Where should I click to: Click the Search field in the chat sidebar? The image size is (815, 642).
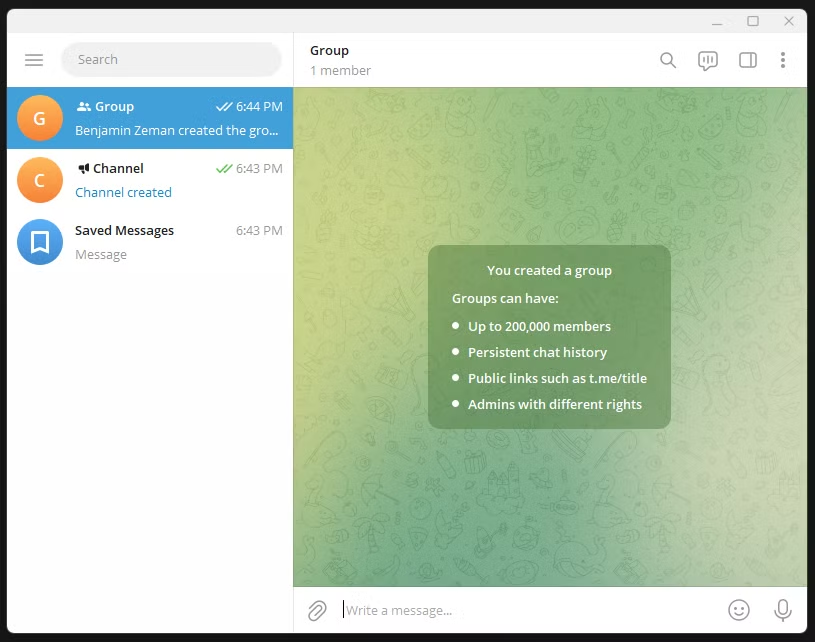pos(171,59)
